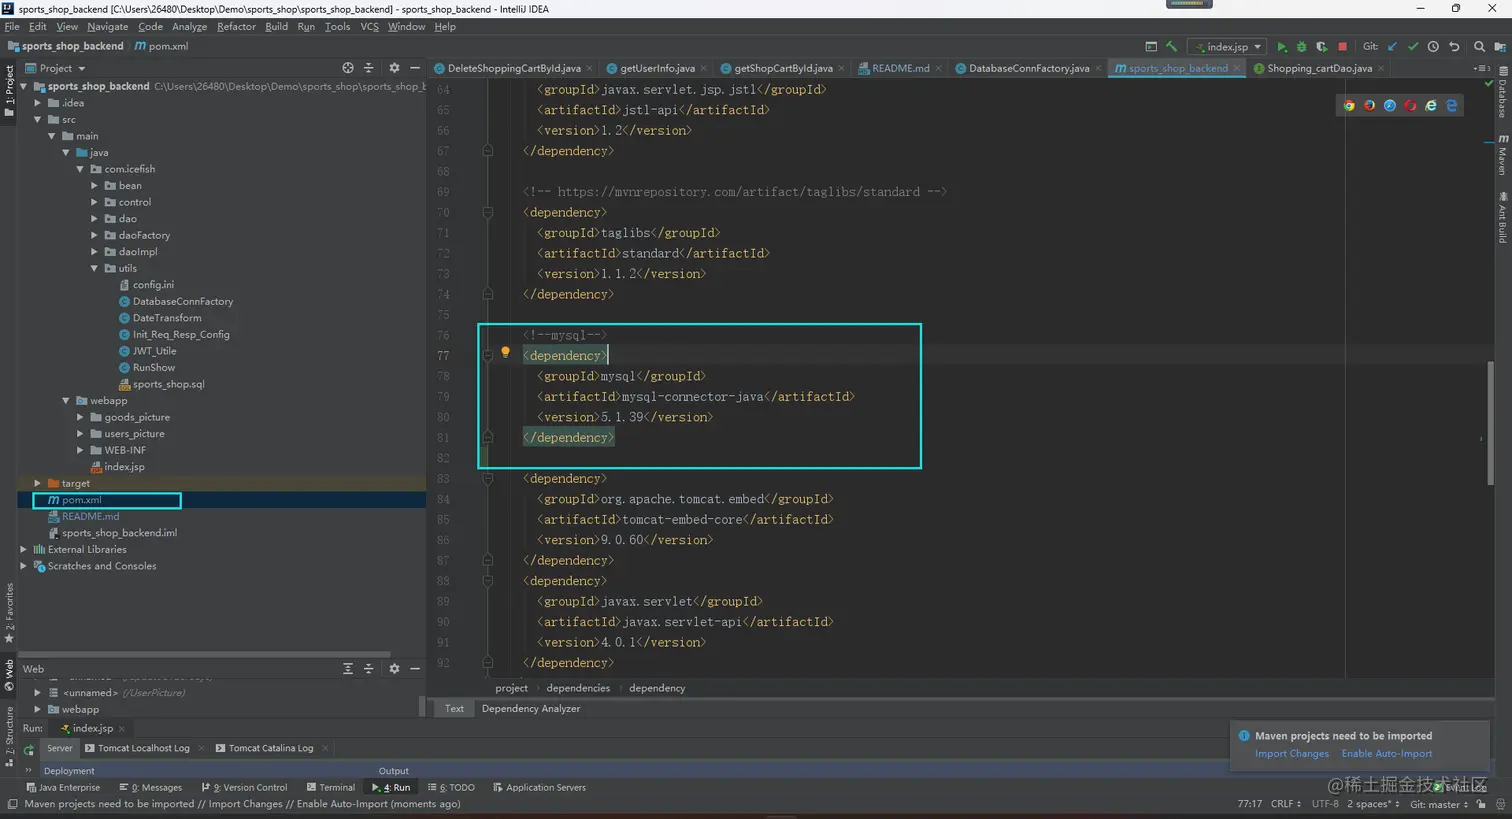Open page in Firefox browser icon
Screen dimensions: 1512x819
pyautogui.click(x=1369, y=105)
